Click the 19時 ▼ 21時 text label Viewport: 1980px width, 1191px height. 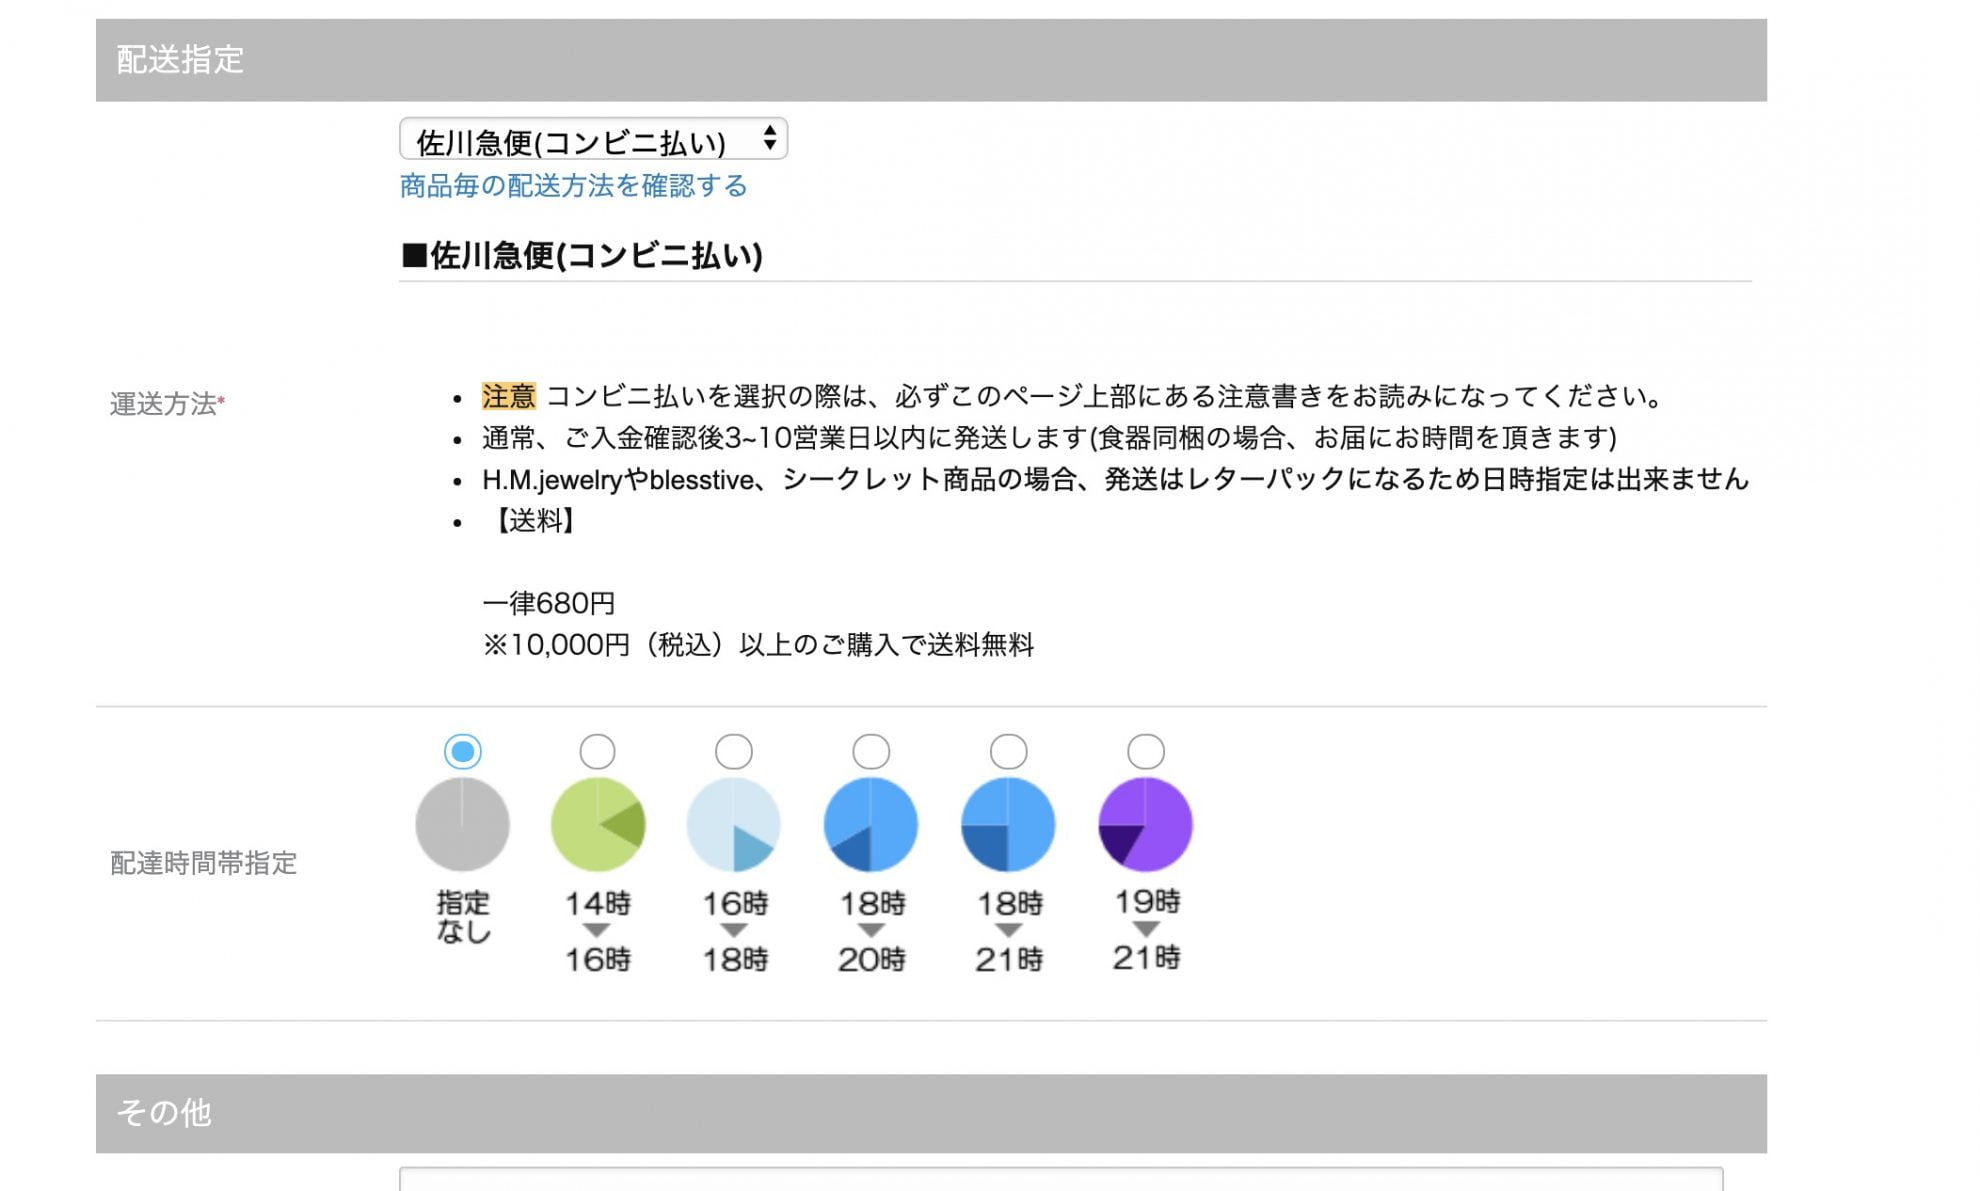click(1146, 929)
